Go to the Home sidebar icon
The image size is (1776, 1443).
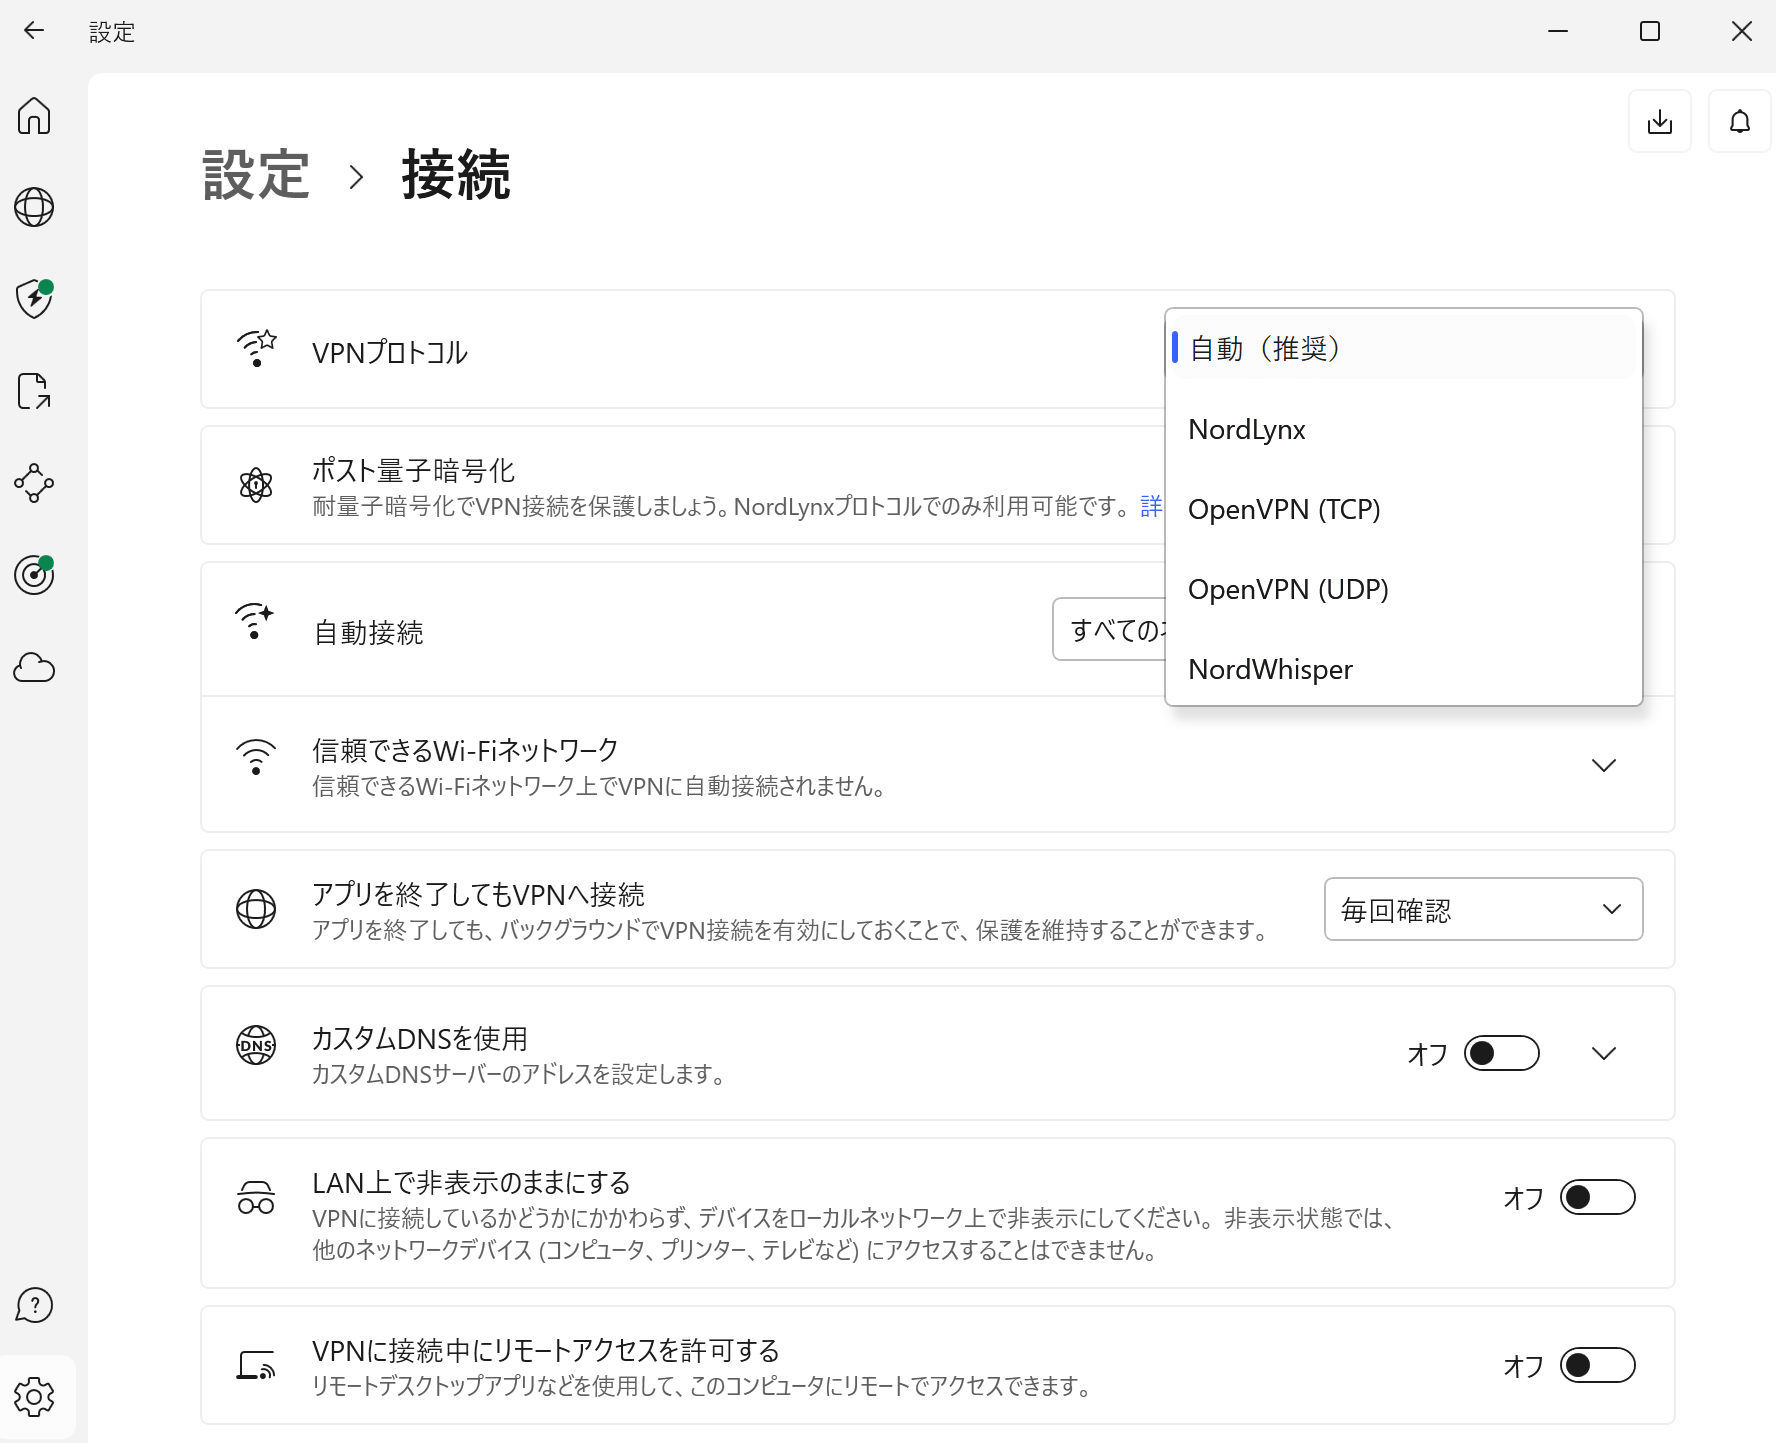tap(34, 116)
